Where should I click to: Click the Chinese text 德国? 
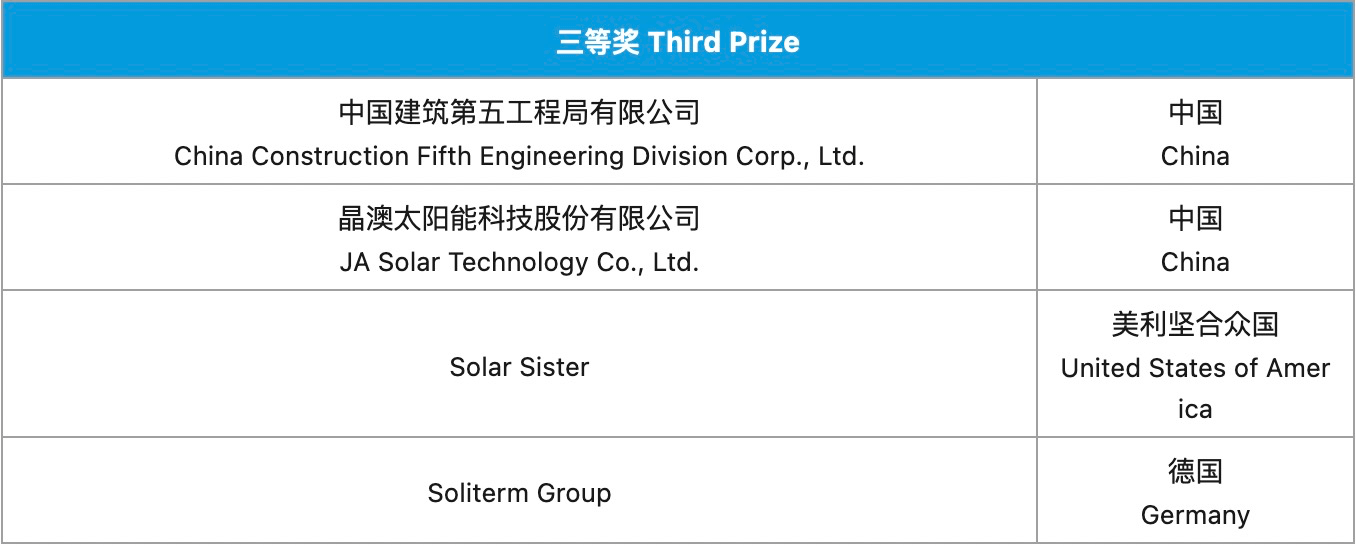1195,471
